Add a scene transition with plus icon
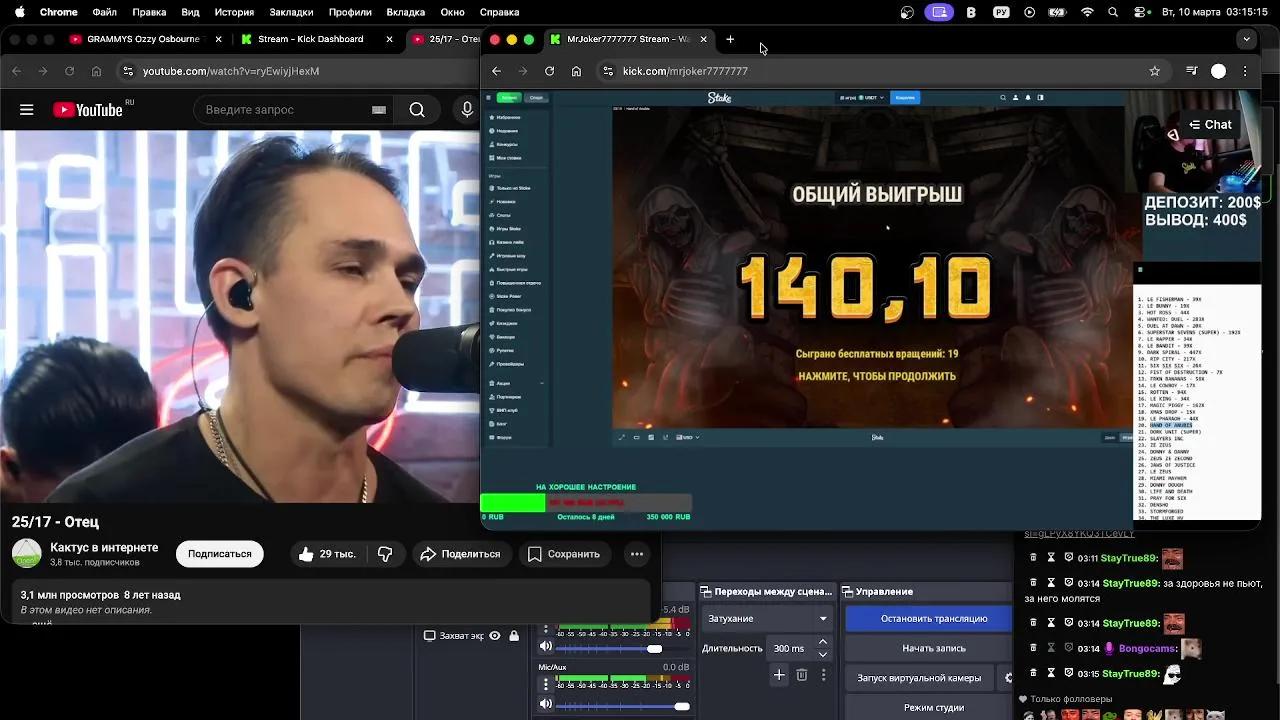Image resolution: width=1280 pixels, height=720 pixels. 779,675
